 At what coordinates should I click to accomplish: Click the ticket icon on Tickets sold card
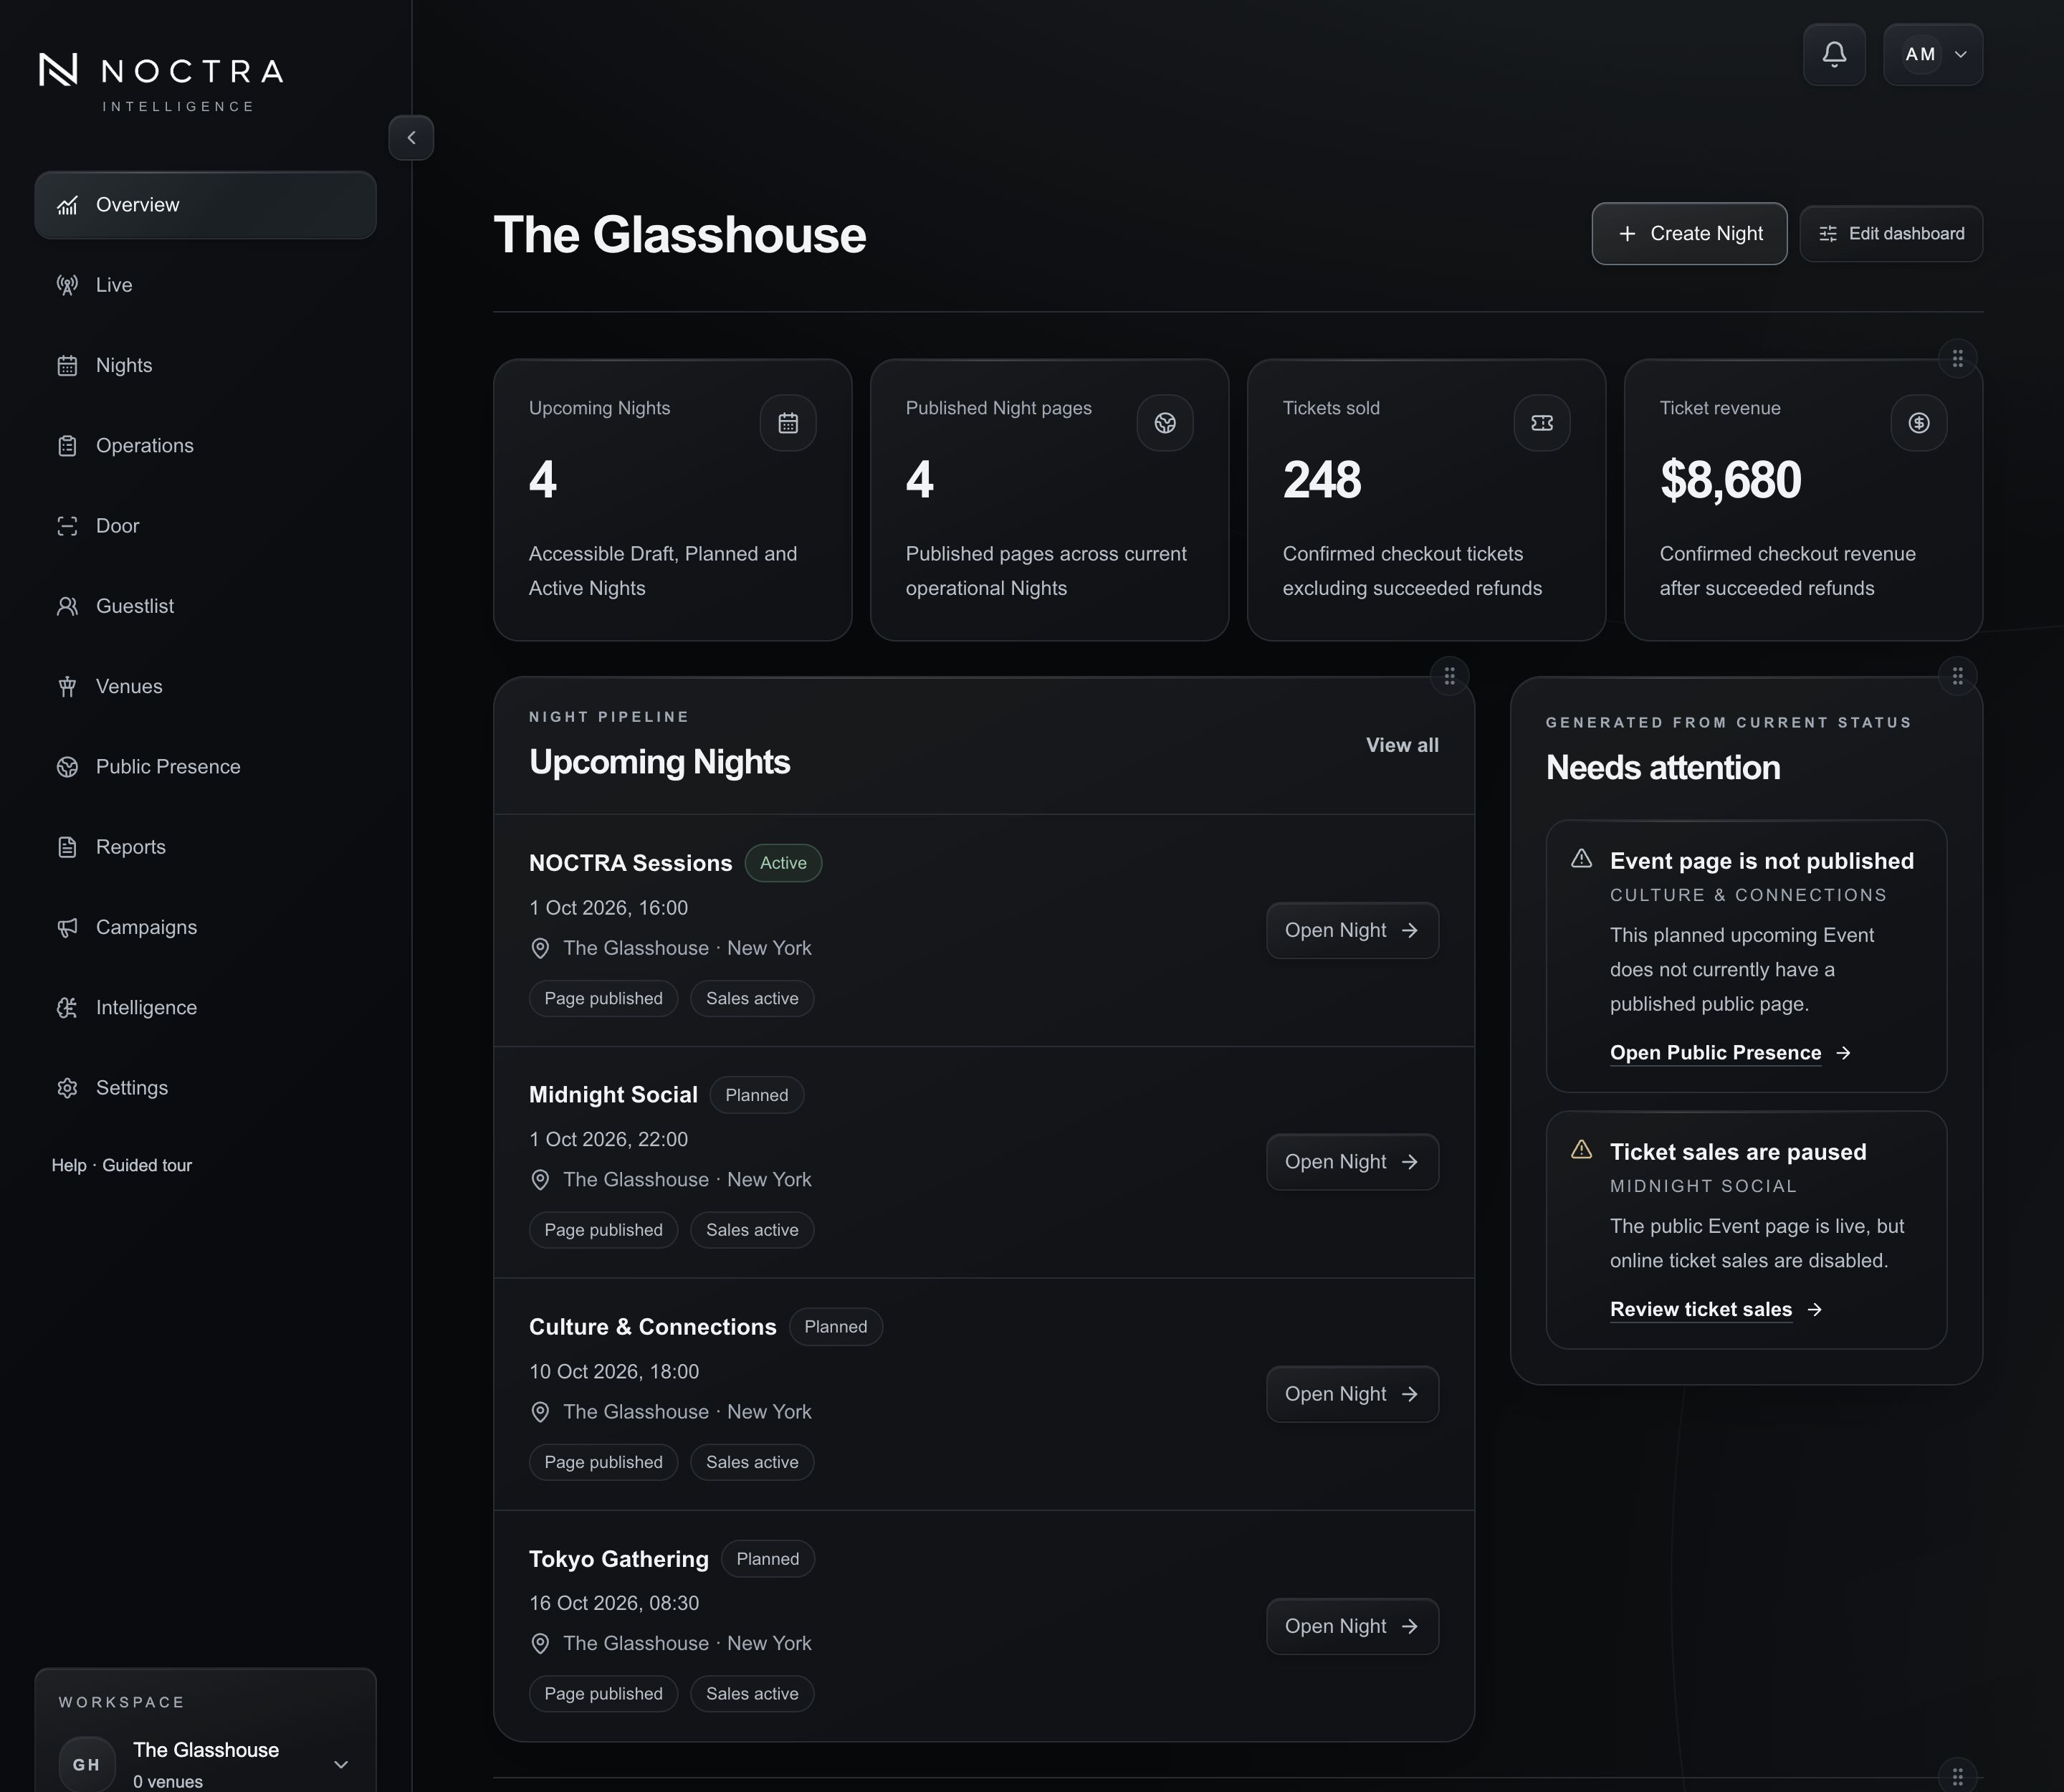pyautogui.click(x=1542, y=423)
